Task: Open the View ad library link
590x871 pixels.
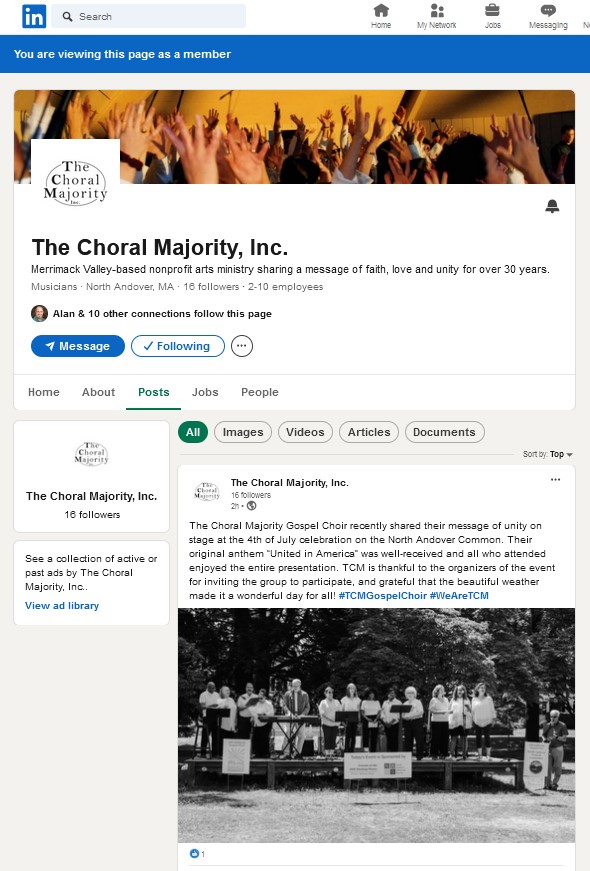Action: pos(62,605)
